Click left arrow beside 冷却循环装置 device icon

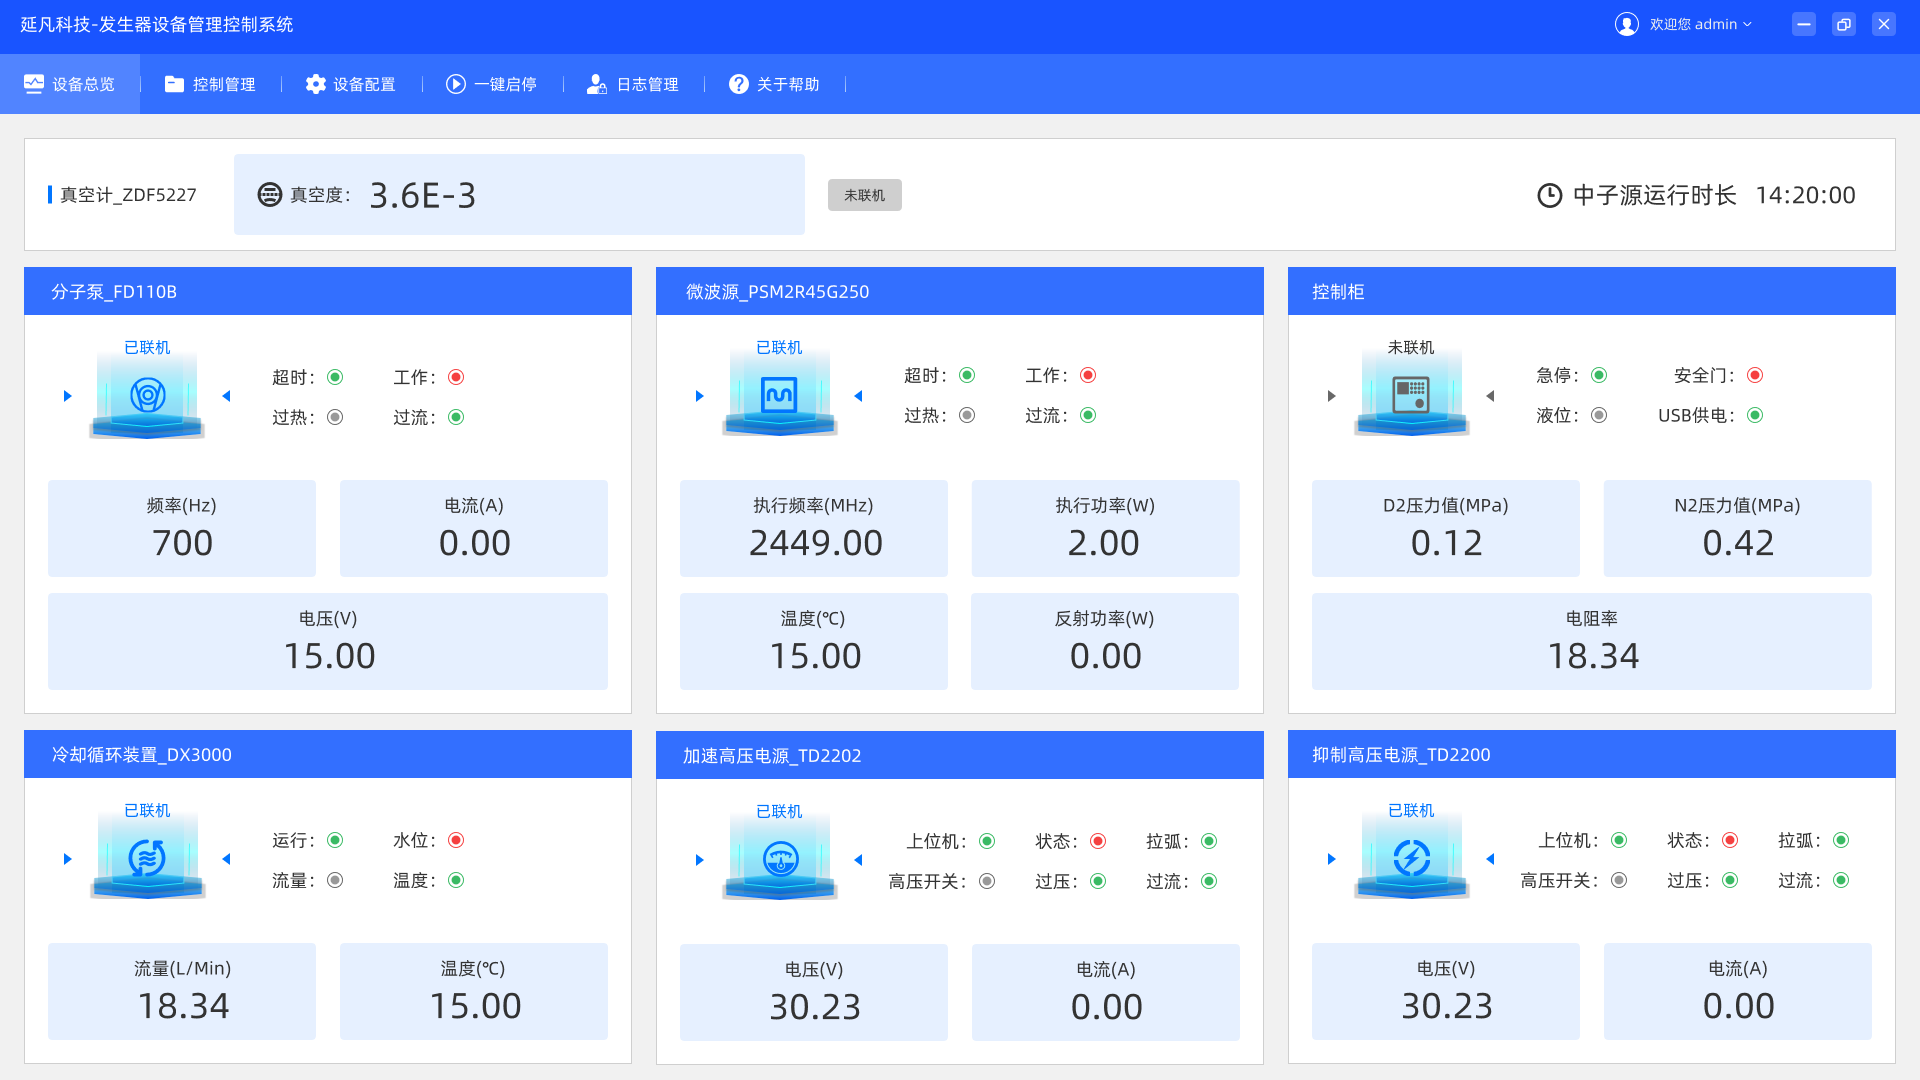coord(227,859)
